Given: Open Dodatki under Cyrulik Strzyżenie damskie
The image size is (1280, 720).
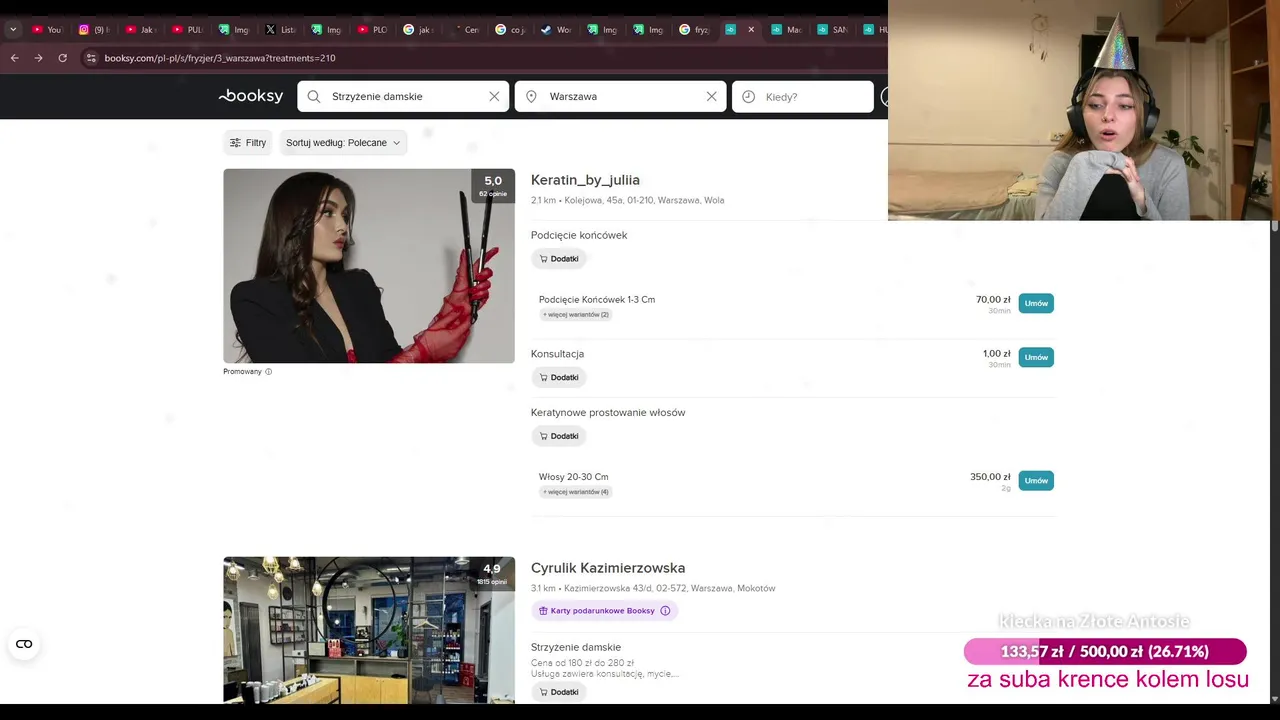Looking at the screenshot, I should click(x=559, y=692).
